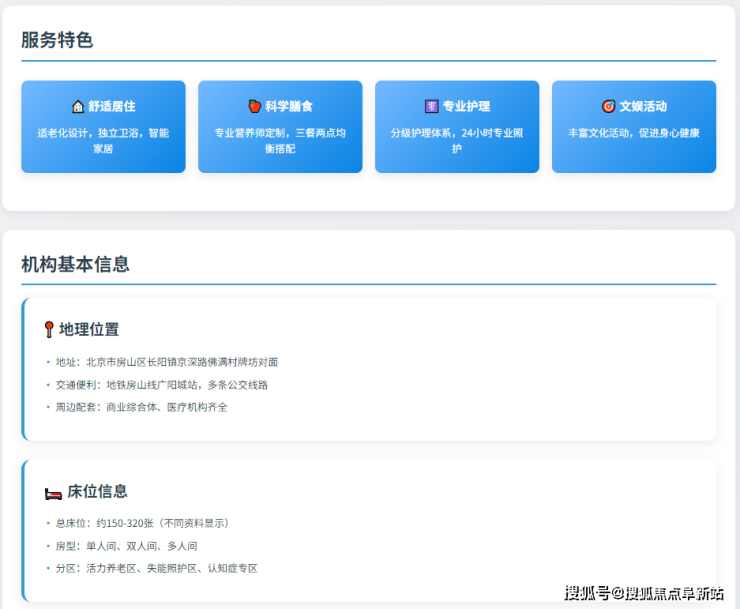Click the pushpin icon beside 地理位置
The image size is (740, 609).
49,329
